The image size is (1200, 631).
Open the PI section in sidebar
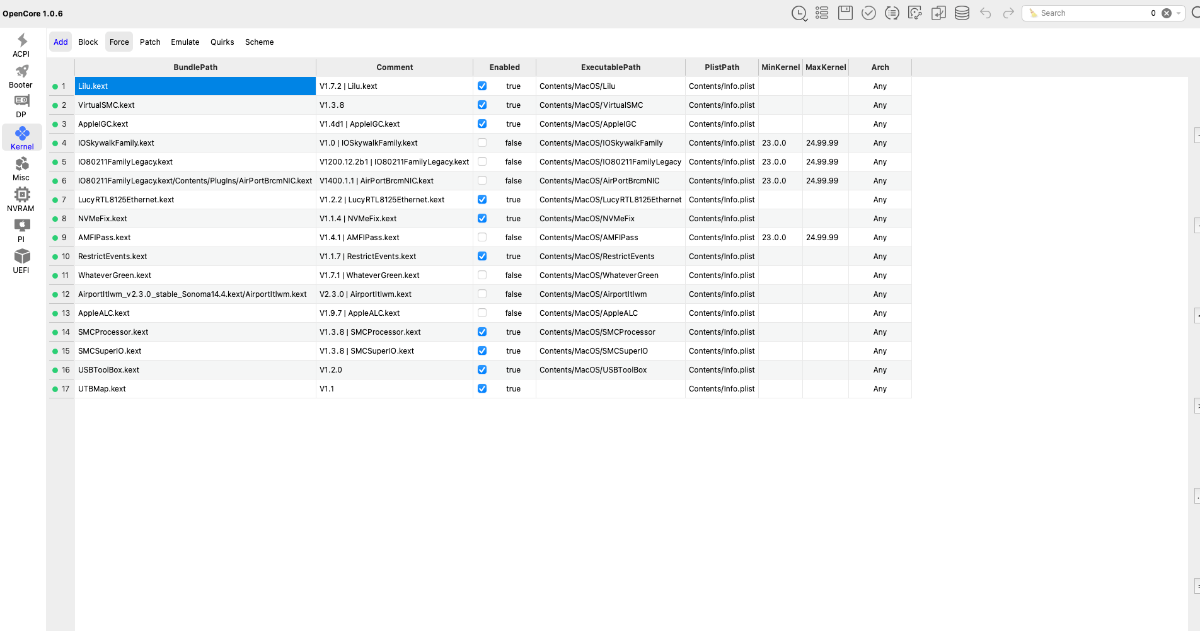point(21,231)
